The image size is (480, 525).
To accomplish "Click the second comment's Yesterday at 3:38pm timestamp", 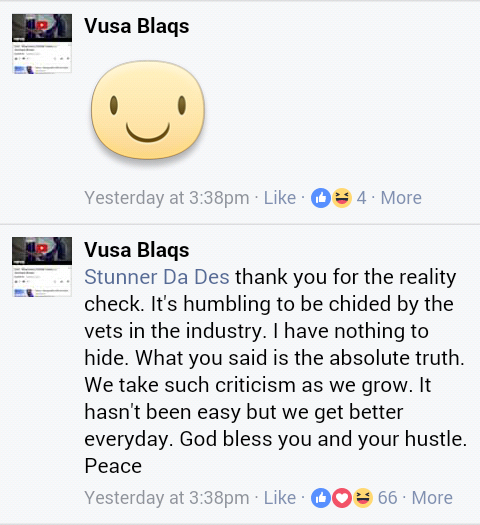I will pyautogui.click(x=167, y=498).
